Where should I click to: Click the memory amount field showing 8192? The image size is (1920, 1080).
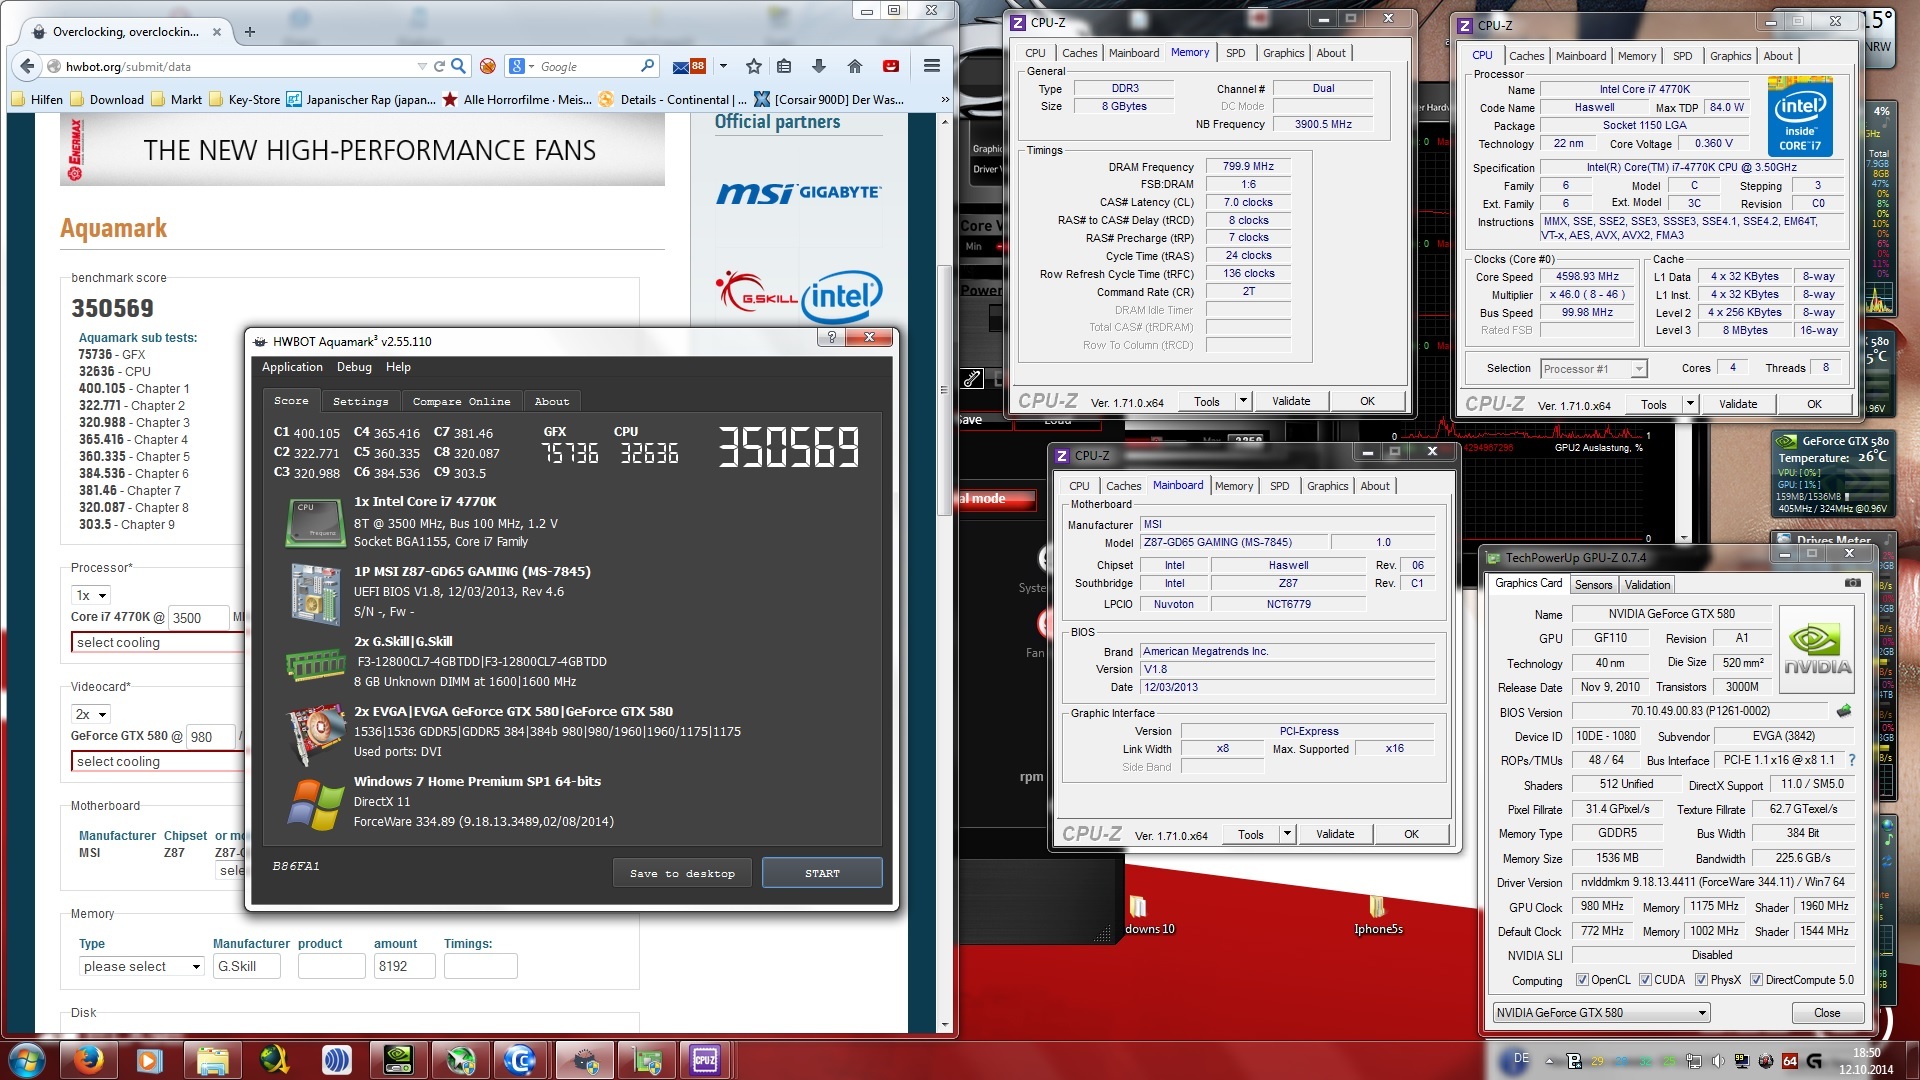pos(404,966)
